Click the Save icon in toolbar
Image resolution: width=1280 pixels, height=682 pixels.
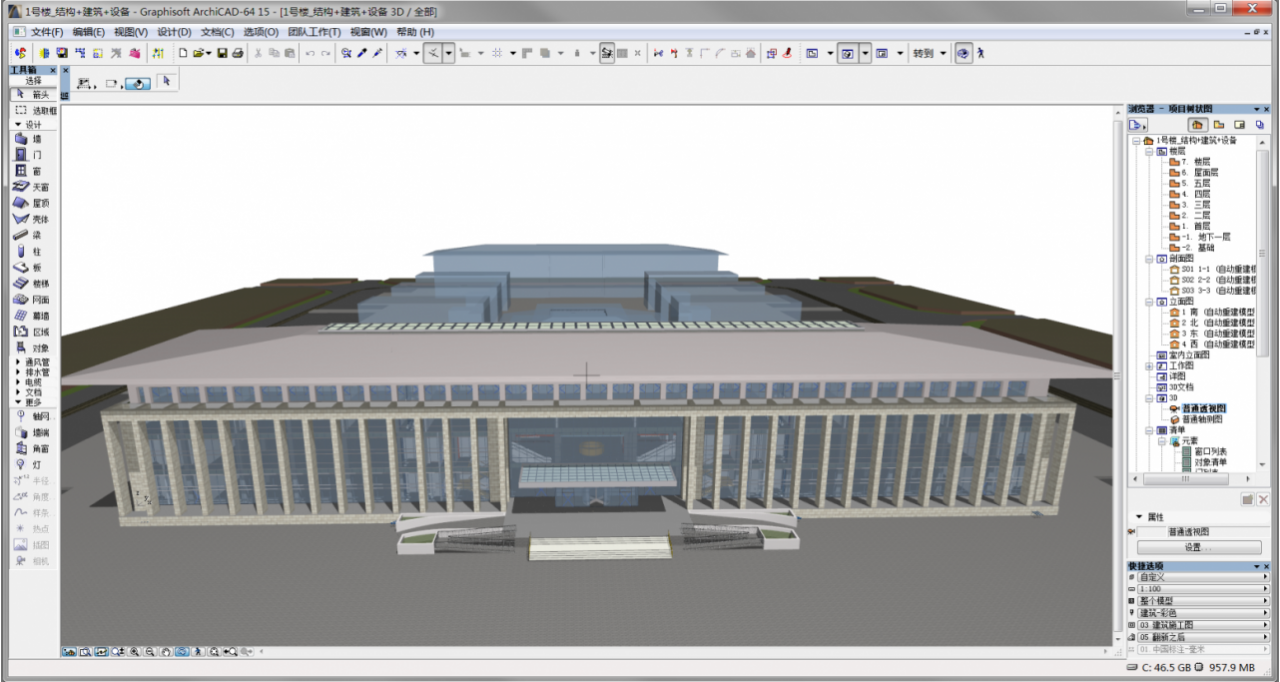point(222,53)
